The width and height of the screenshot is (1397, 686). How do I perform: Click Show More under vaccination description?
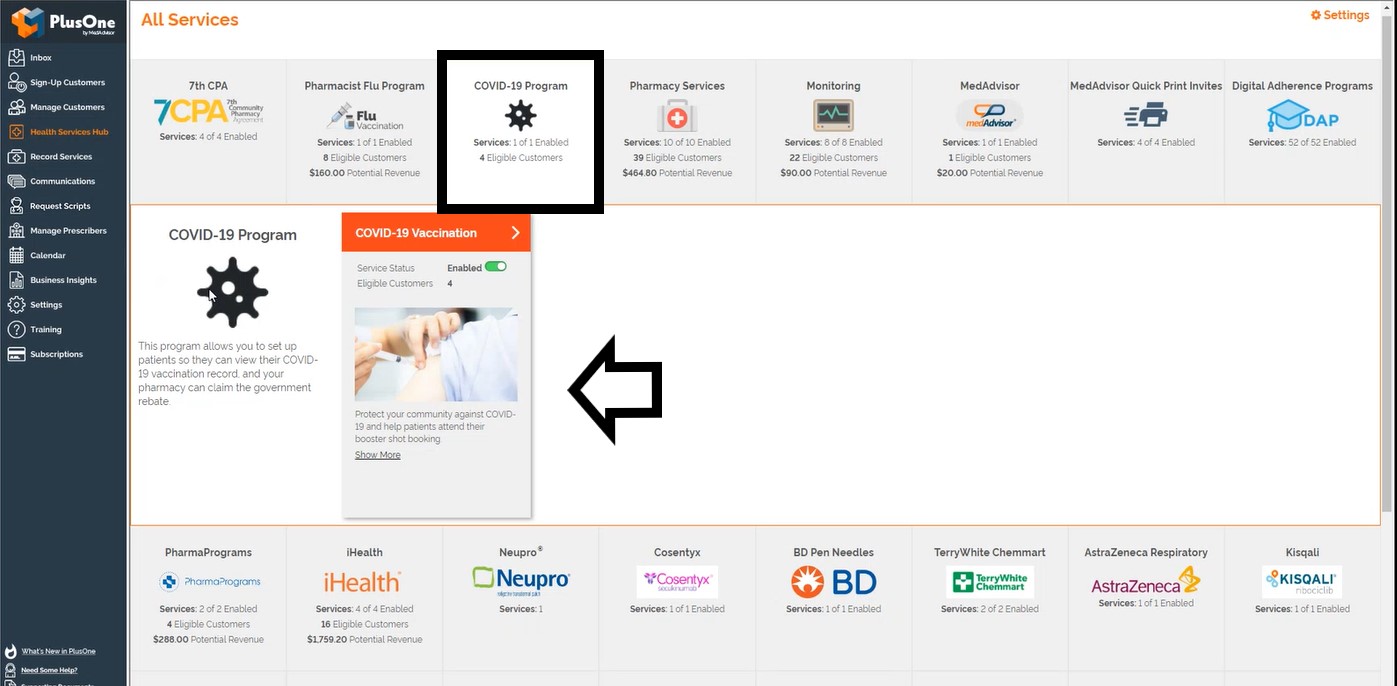pyautogui.click(x=378, y=455)
